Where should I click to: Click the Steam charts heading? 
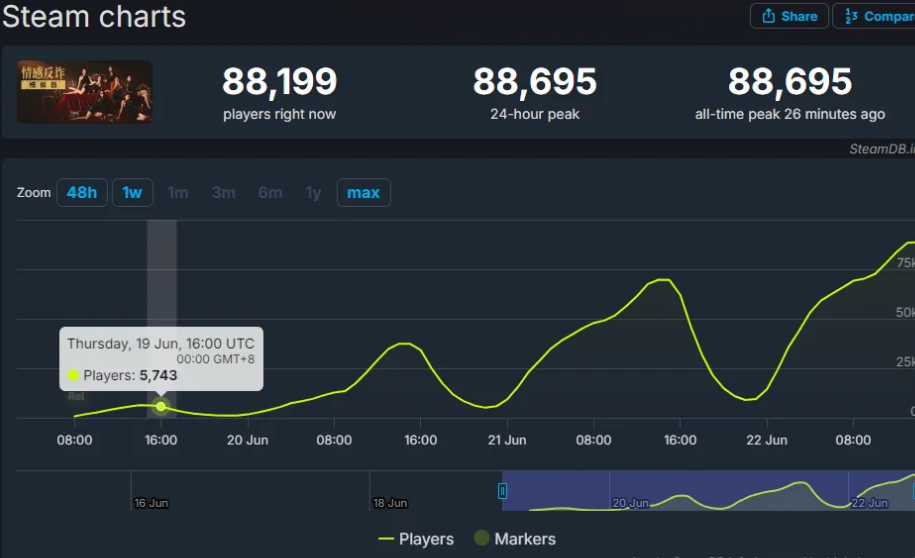[94, 16]
